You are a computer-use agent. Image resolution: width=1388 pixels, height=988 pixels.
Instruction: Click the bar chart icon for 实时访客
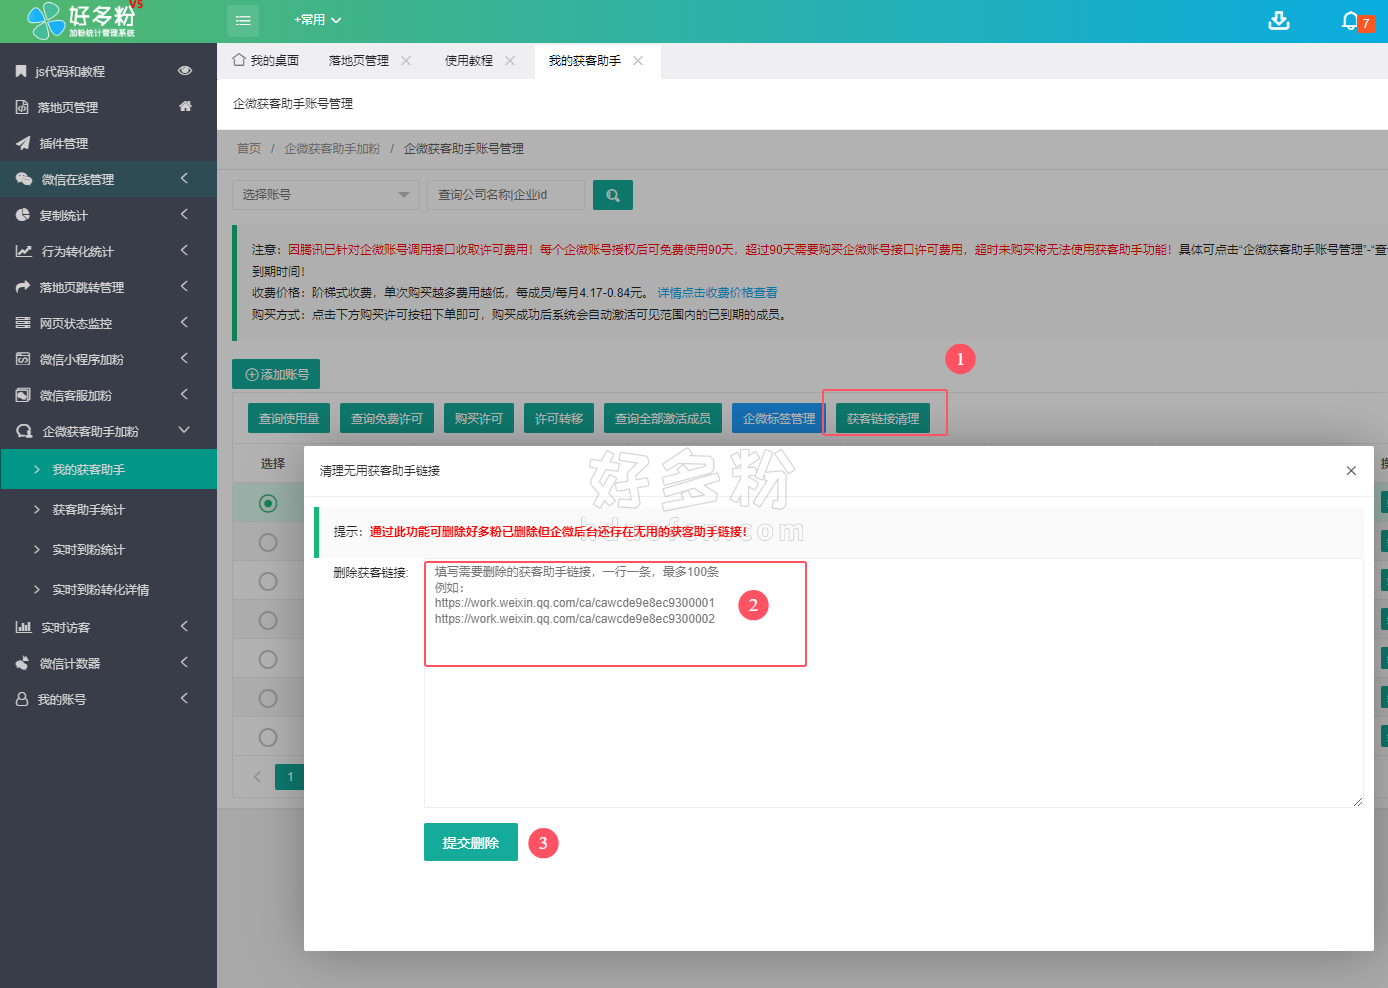tap(24, 627)
